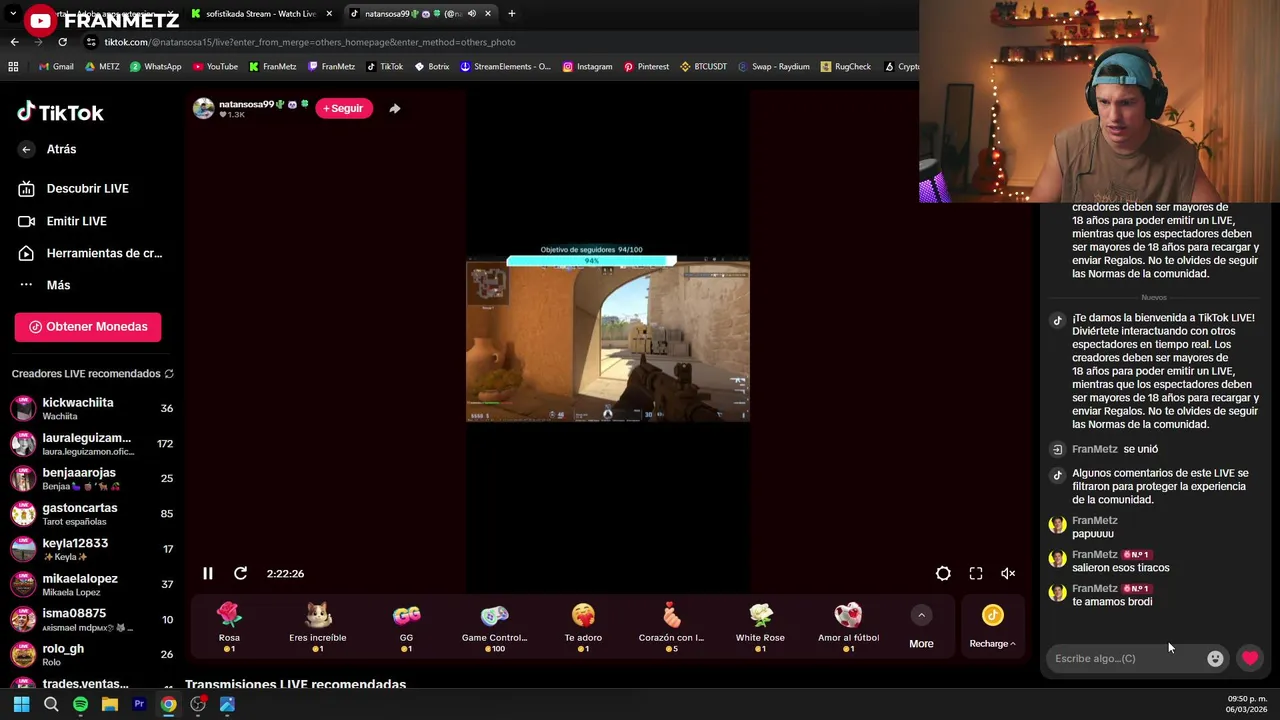Click the taskbar clock and date
This screenshot has height=720, width=1280.
click(1247, 704)
